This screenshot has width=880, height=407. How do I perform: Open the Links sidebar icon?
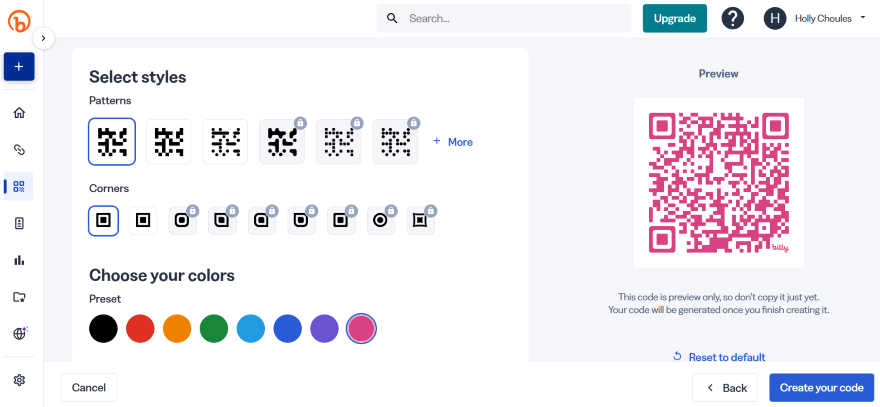[x=19, y=150]
